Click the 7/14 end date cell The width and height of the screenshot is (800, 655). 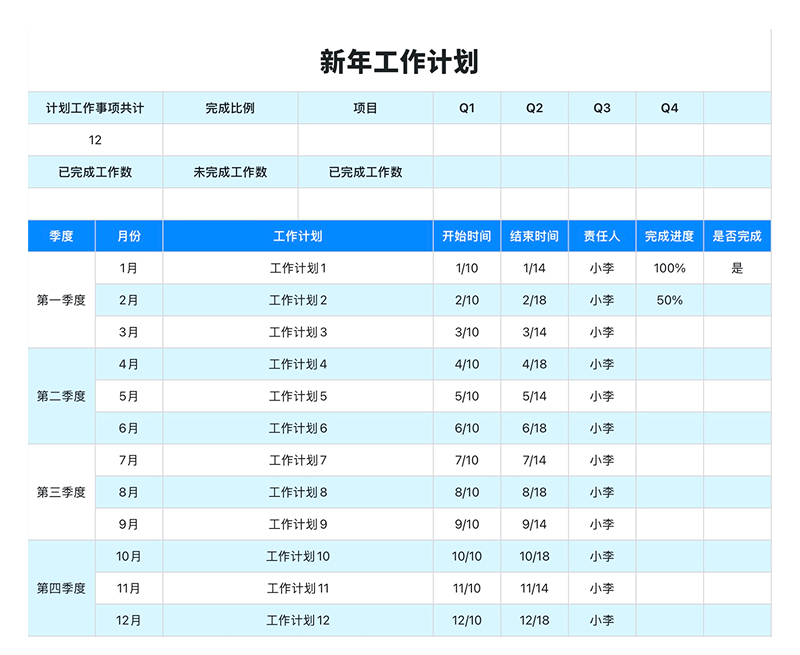coord(534,460)
